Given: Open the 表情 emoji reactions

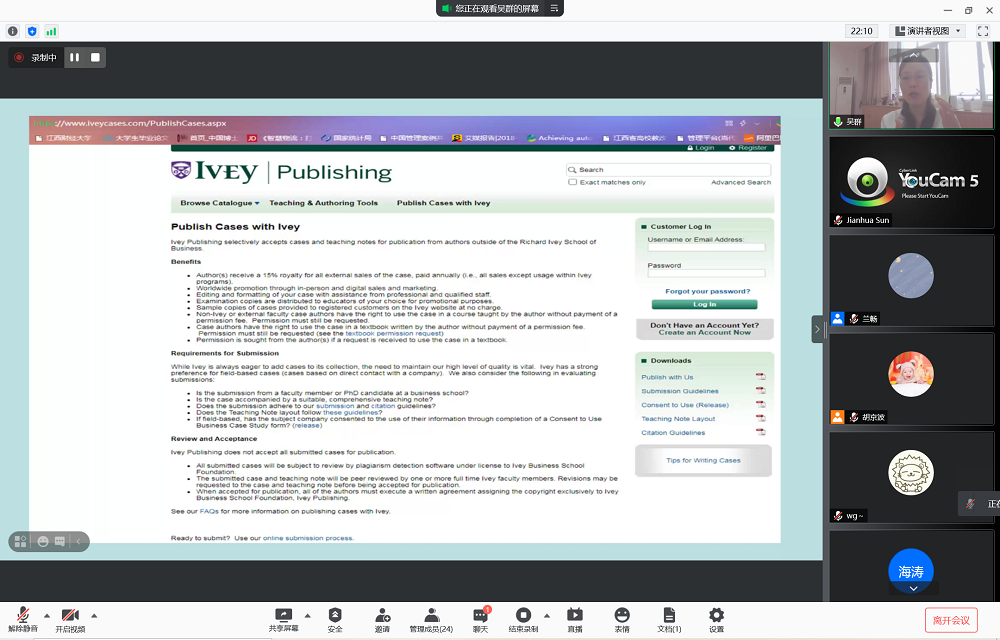Looking at the screenshot, I should [622, 619].
